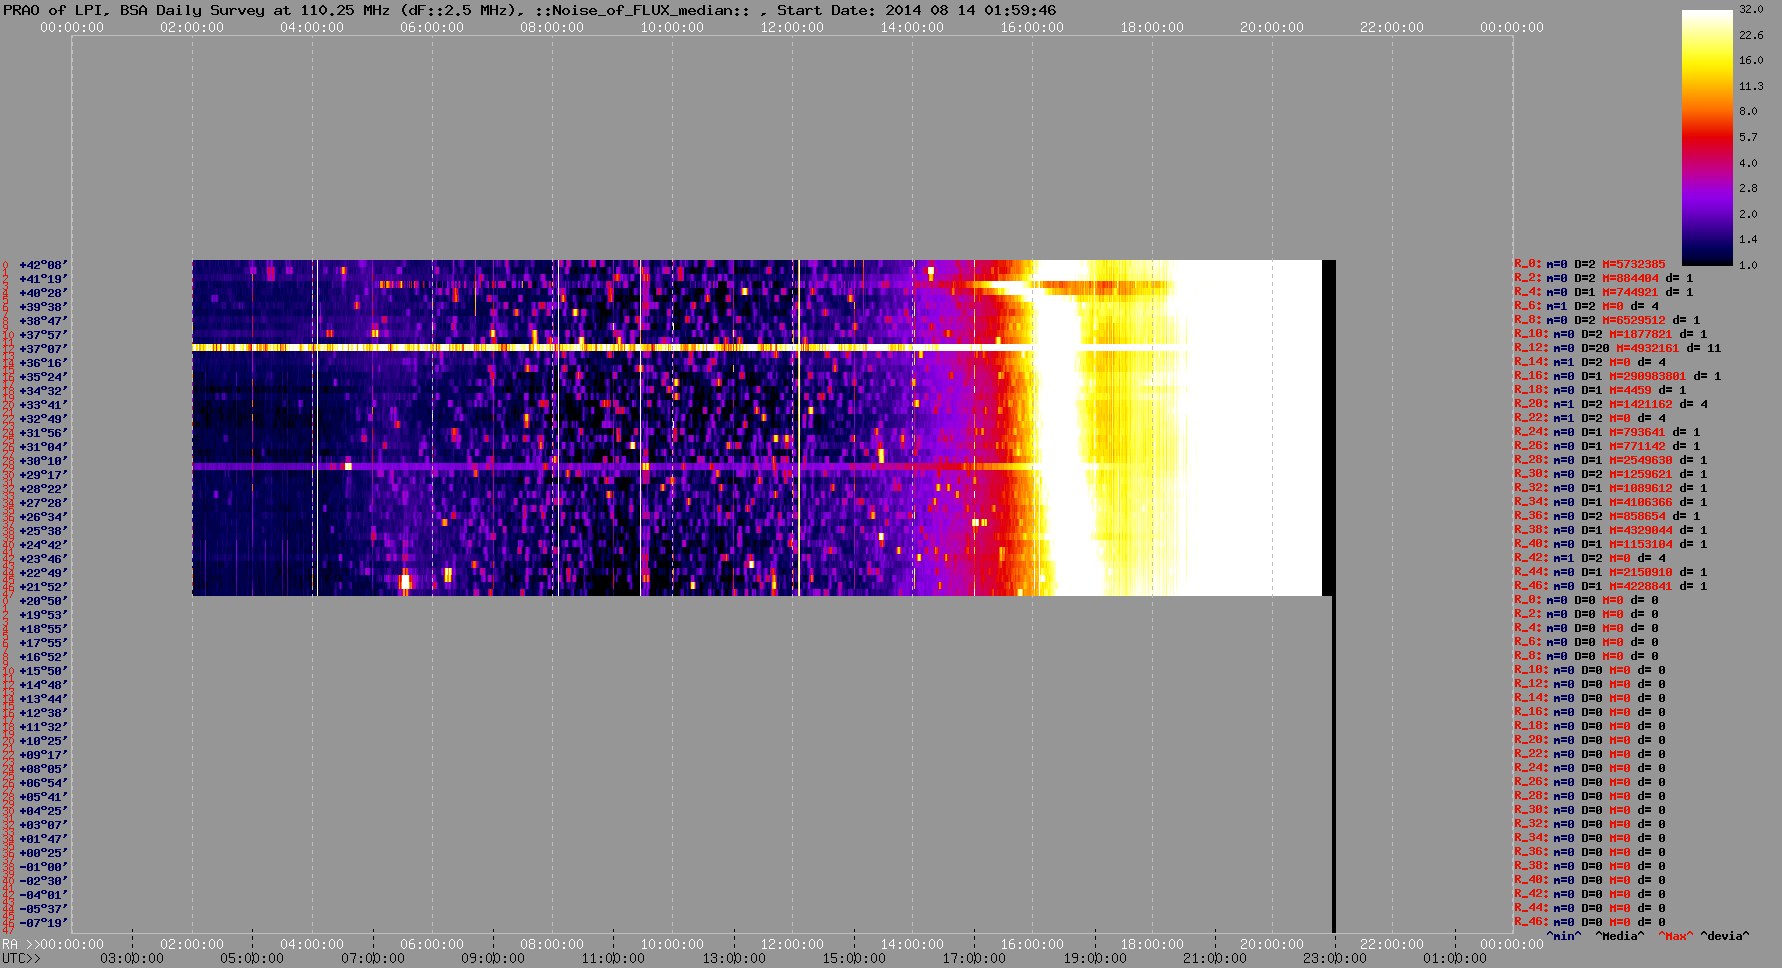The width and height of the screenshot is (1782, 968).
Task: Click the row statistics with M=4228841
Action: click(1611, 586)
